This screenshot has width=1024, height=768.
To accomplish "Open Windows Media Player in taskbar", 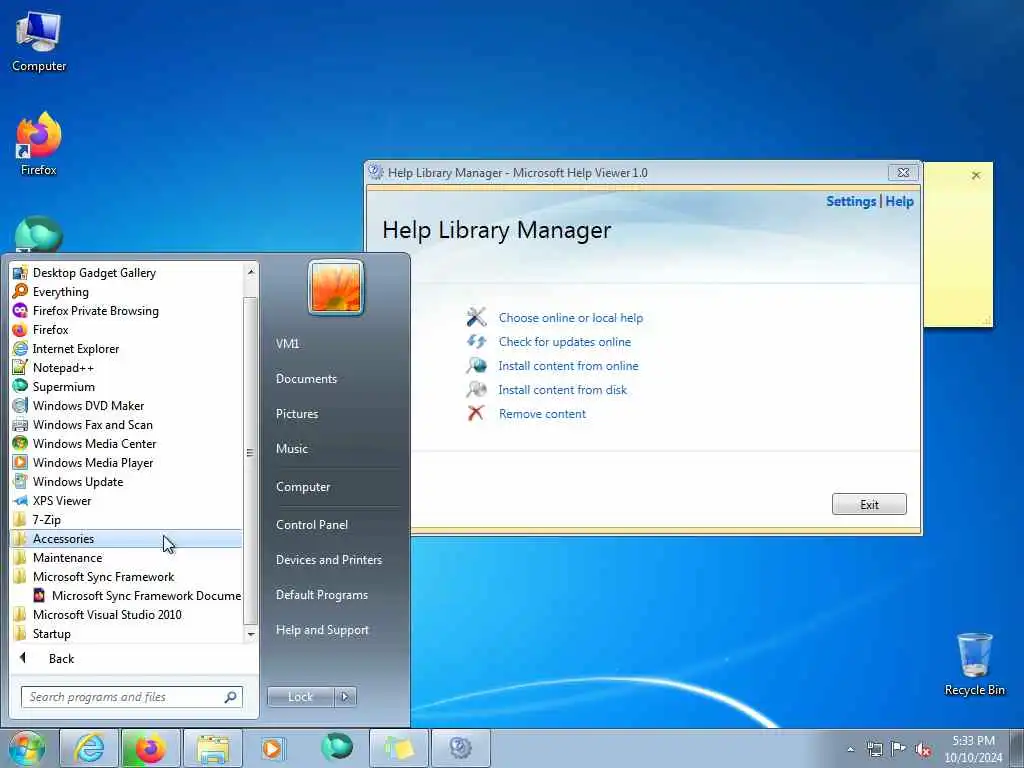I will 272,748.
